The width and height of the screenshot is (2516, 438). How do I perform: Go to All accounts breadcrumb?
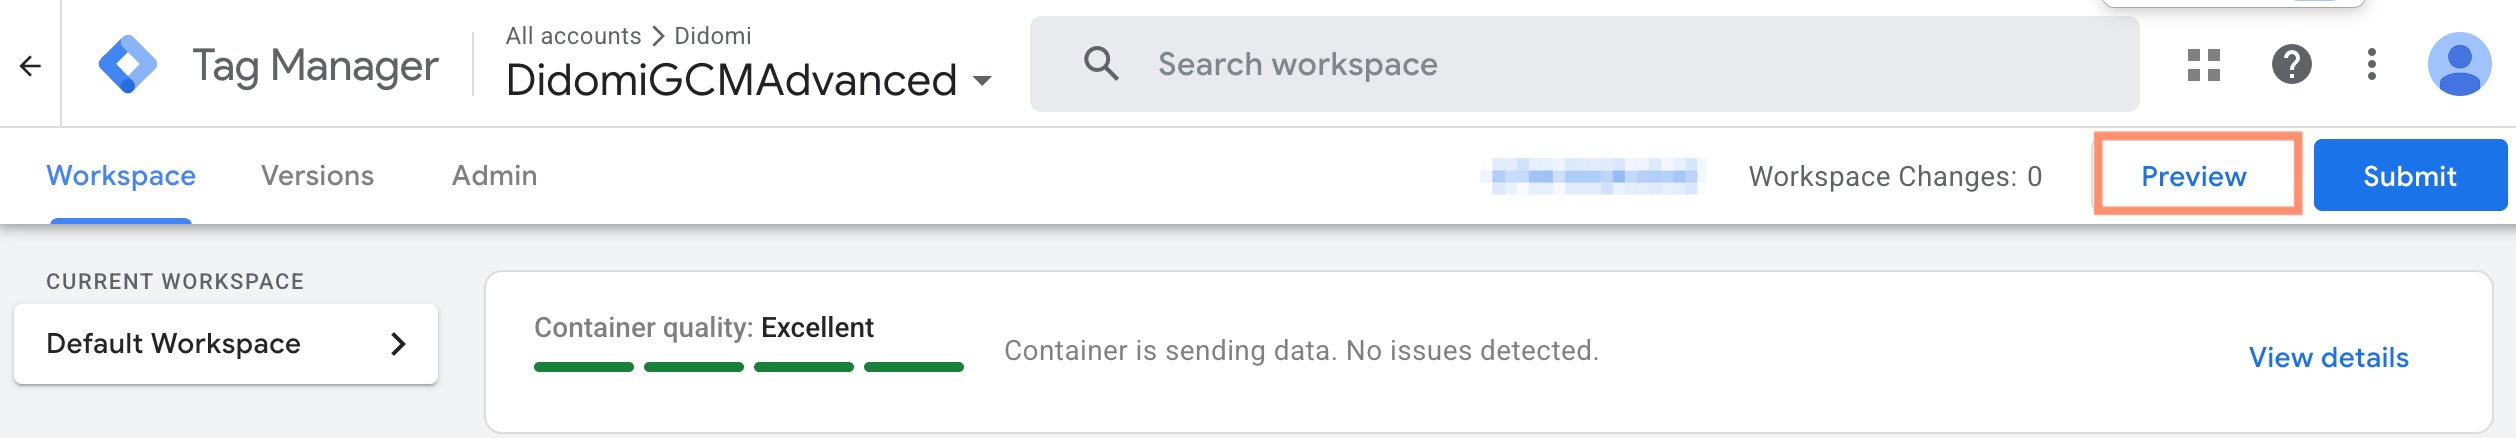(573, 36)
